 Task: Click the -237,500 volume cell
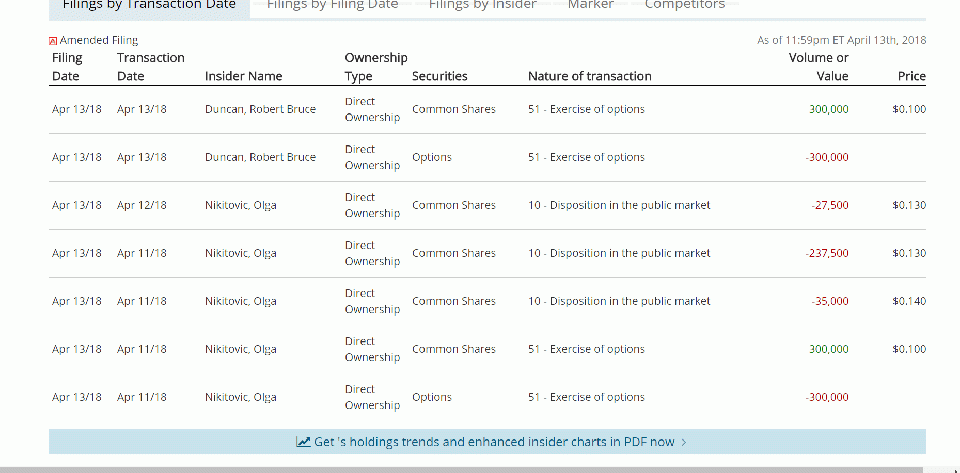click(x=827, y=253)
